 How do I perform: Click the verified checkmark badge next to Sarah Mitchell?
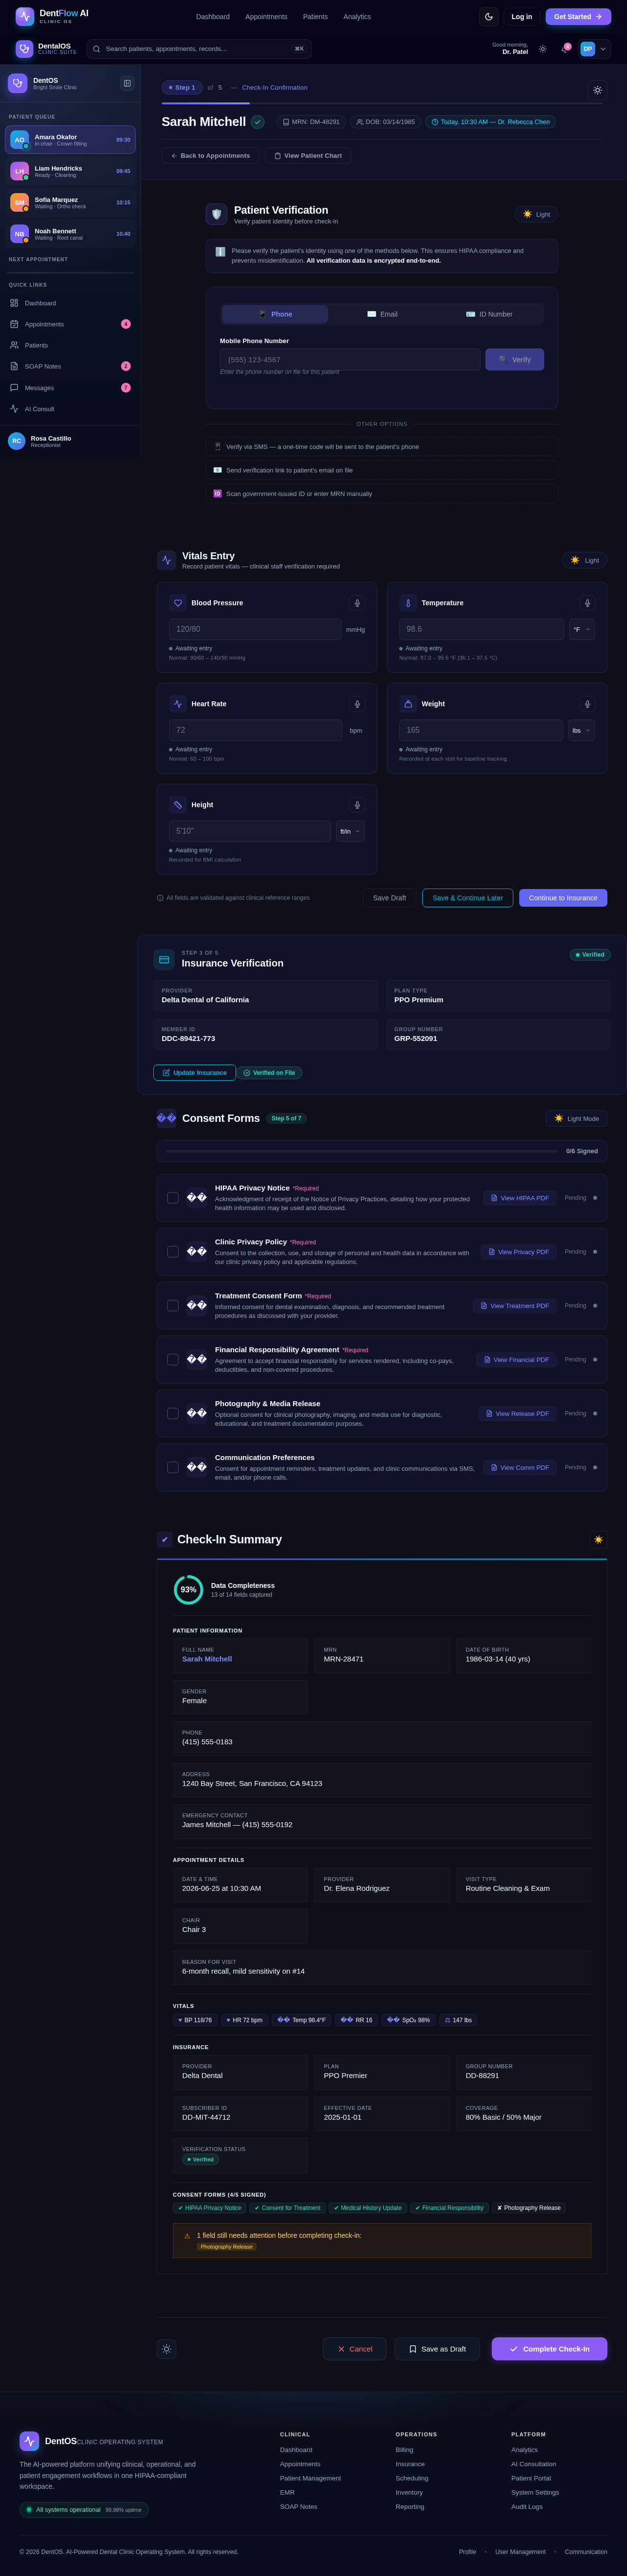[x=258, y=122]
